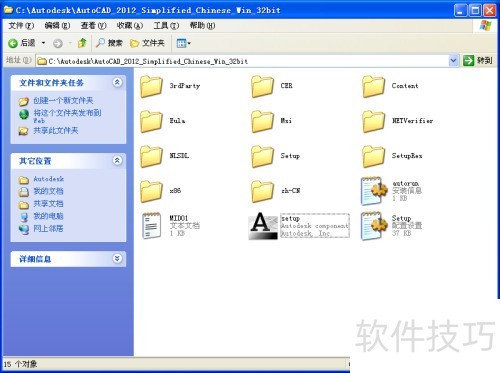The width and height of the screenshot is (500, 373).
Task: Select the Setup configuration settings file icon
Action: 374,226
